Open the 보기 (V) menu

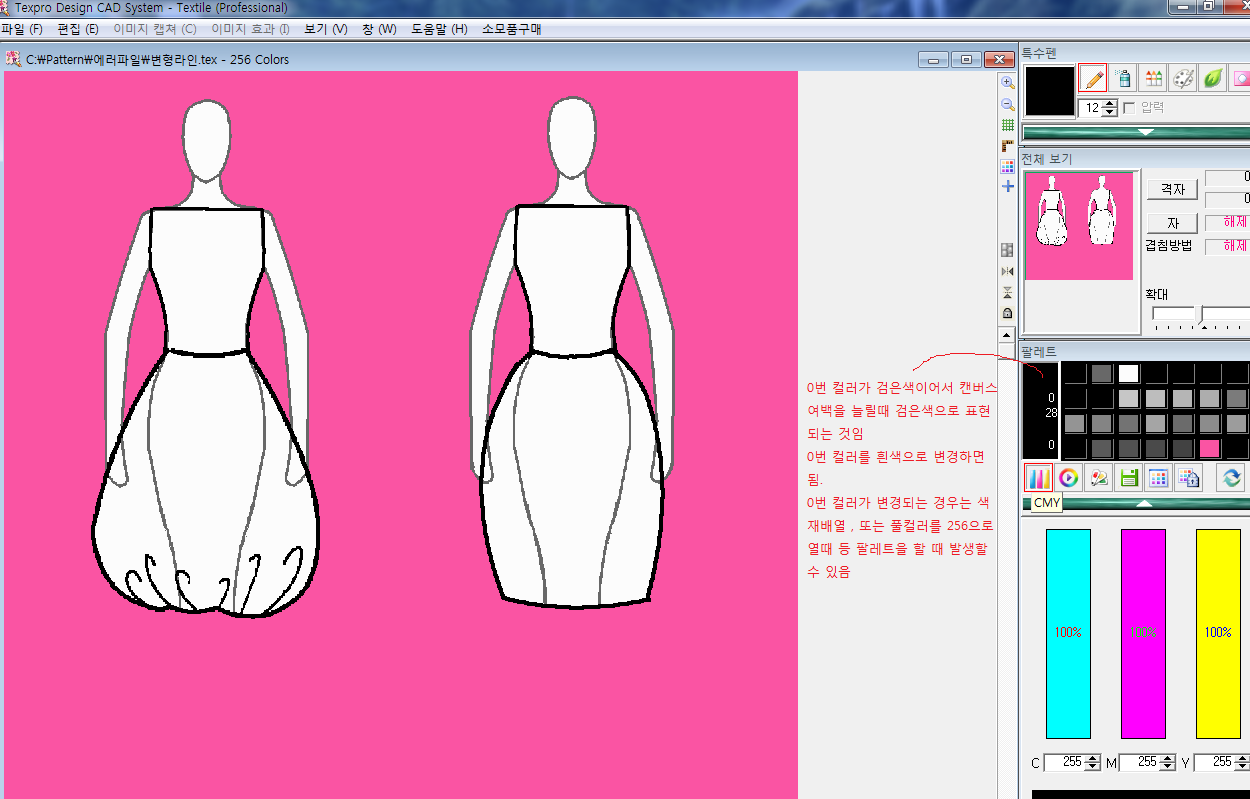tap(325, 29)
